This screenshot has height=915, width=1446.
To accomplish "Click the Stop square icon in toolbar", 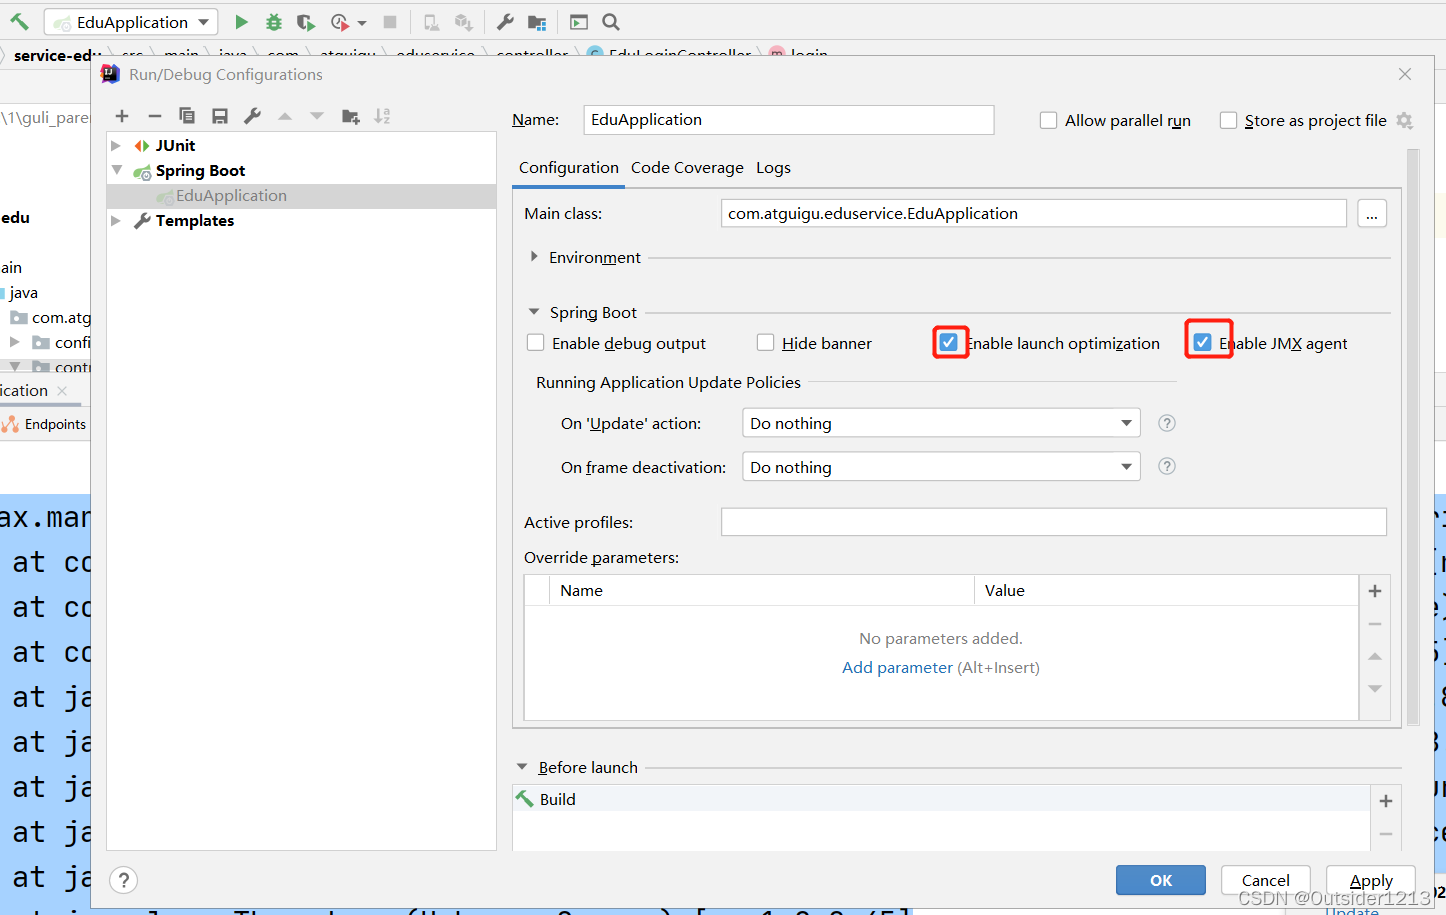I will (390, 21).
